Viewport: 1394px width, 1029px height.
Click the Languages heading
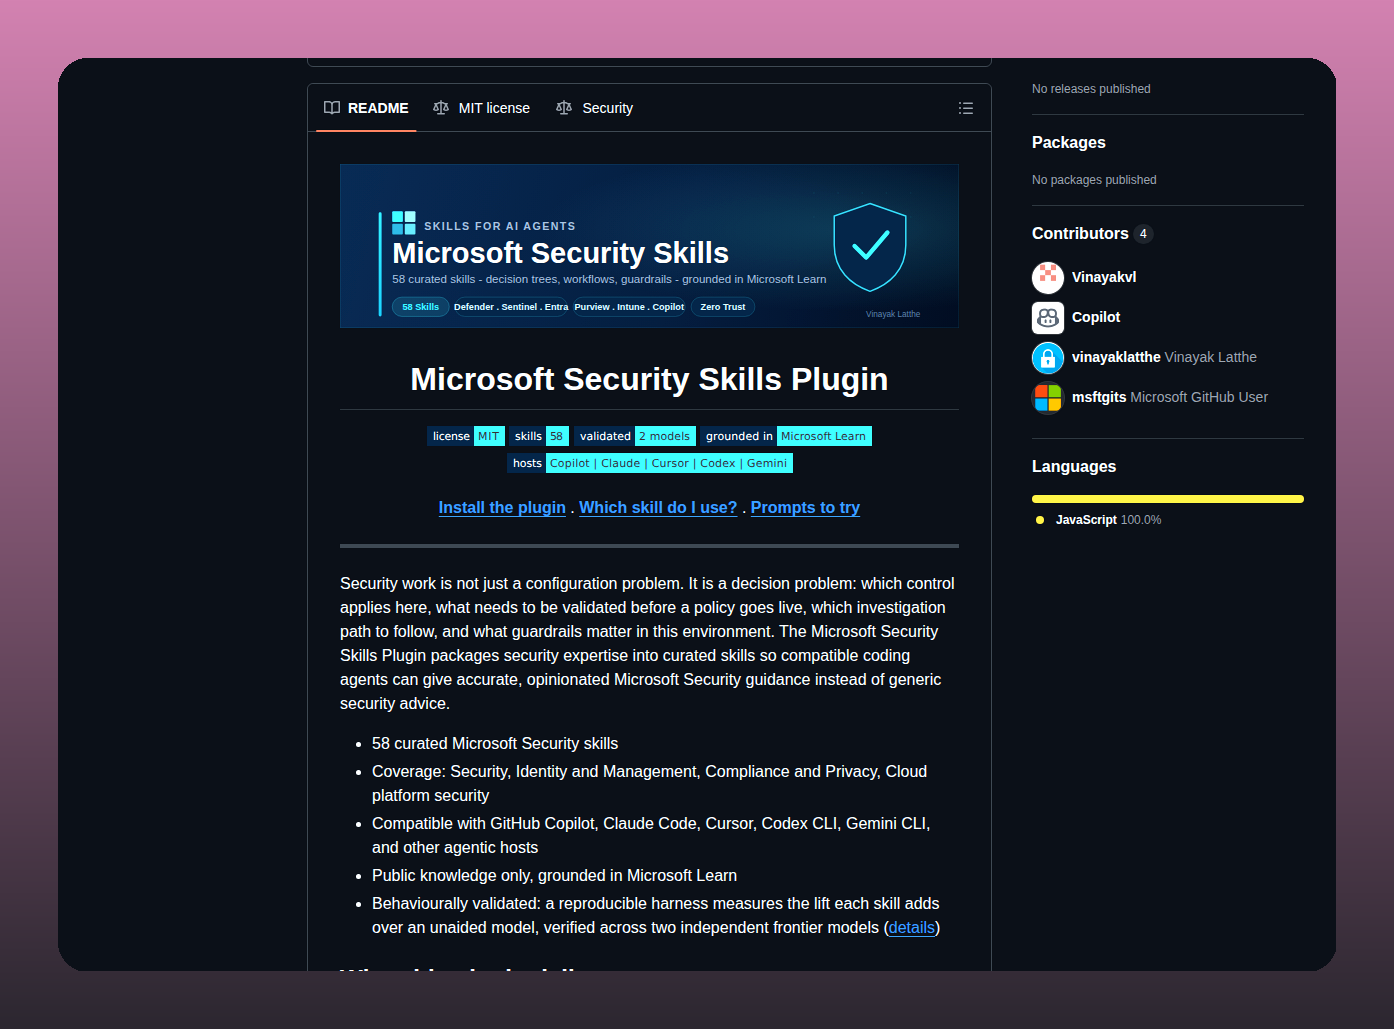pyautogui.click(x=1074, y=467)
